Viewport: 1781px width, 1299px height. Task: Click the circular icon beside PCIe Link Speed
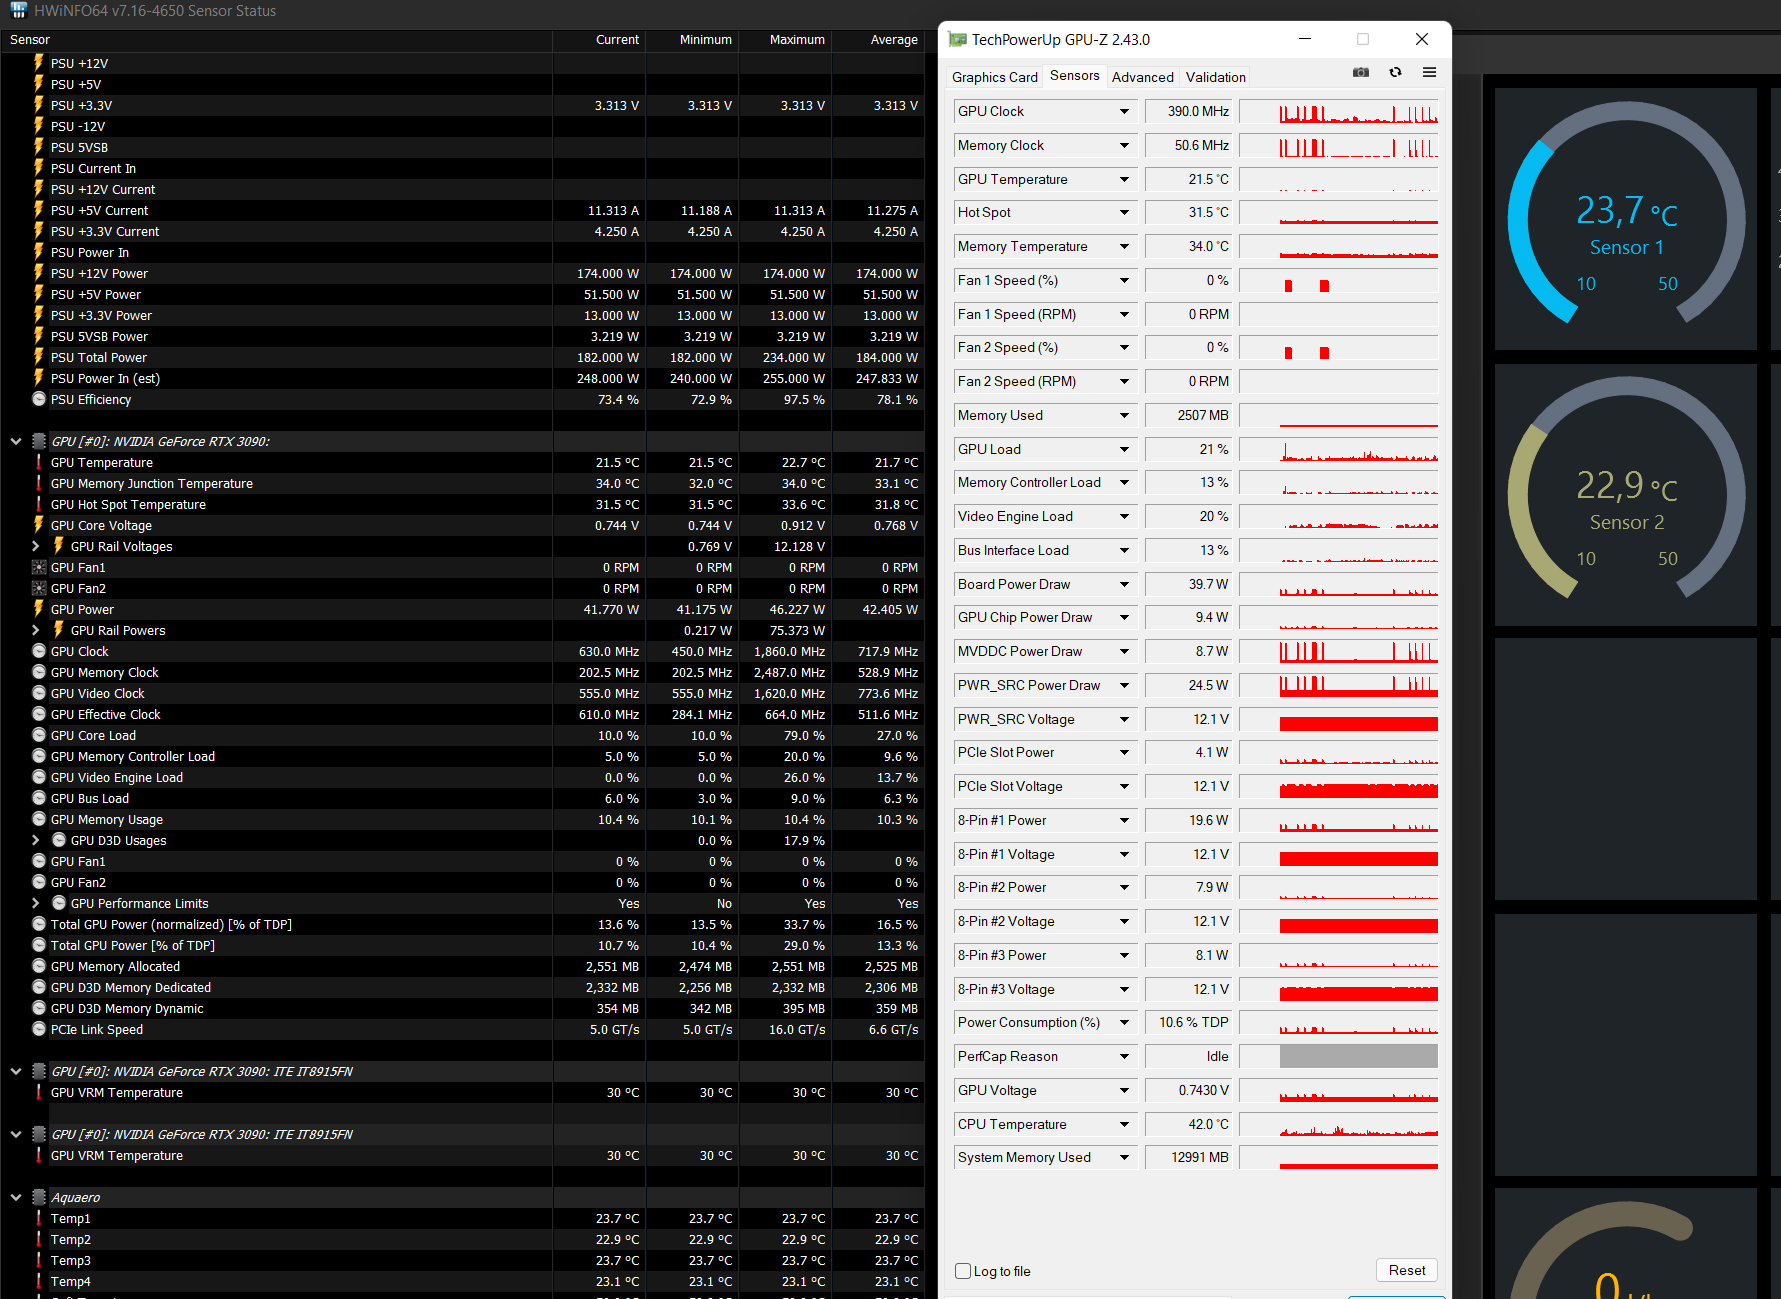39,1029
